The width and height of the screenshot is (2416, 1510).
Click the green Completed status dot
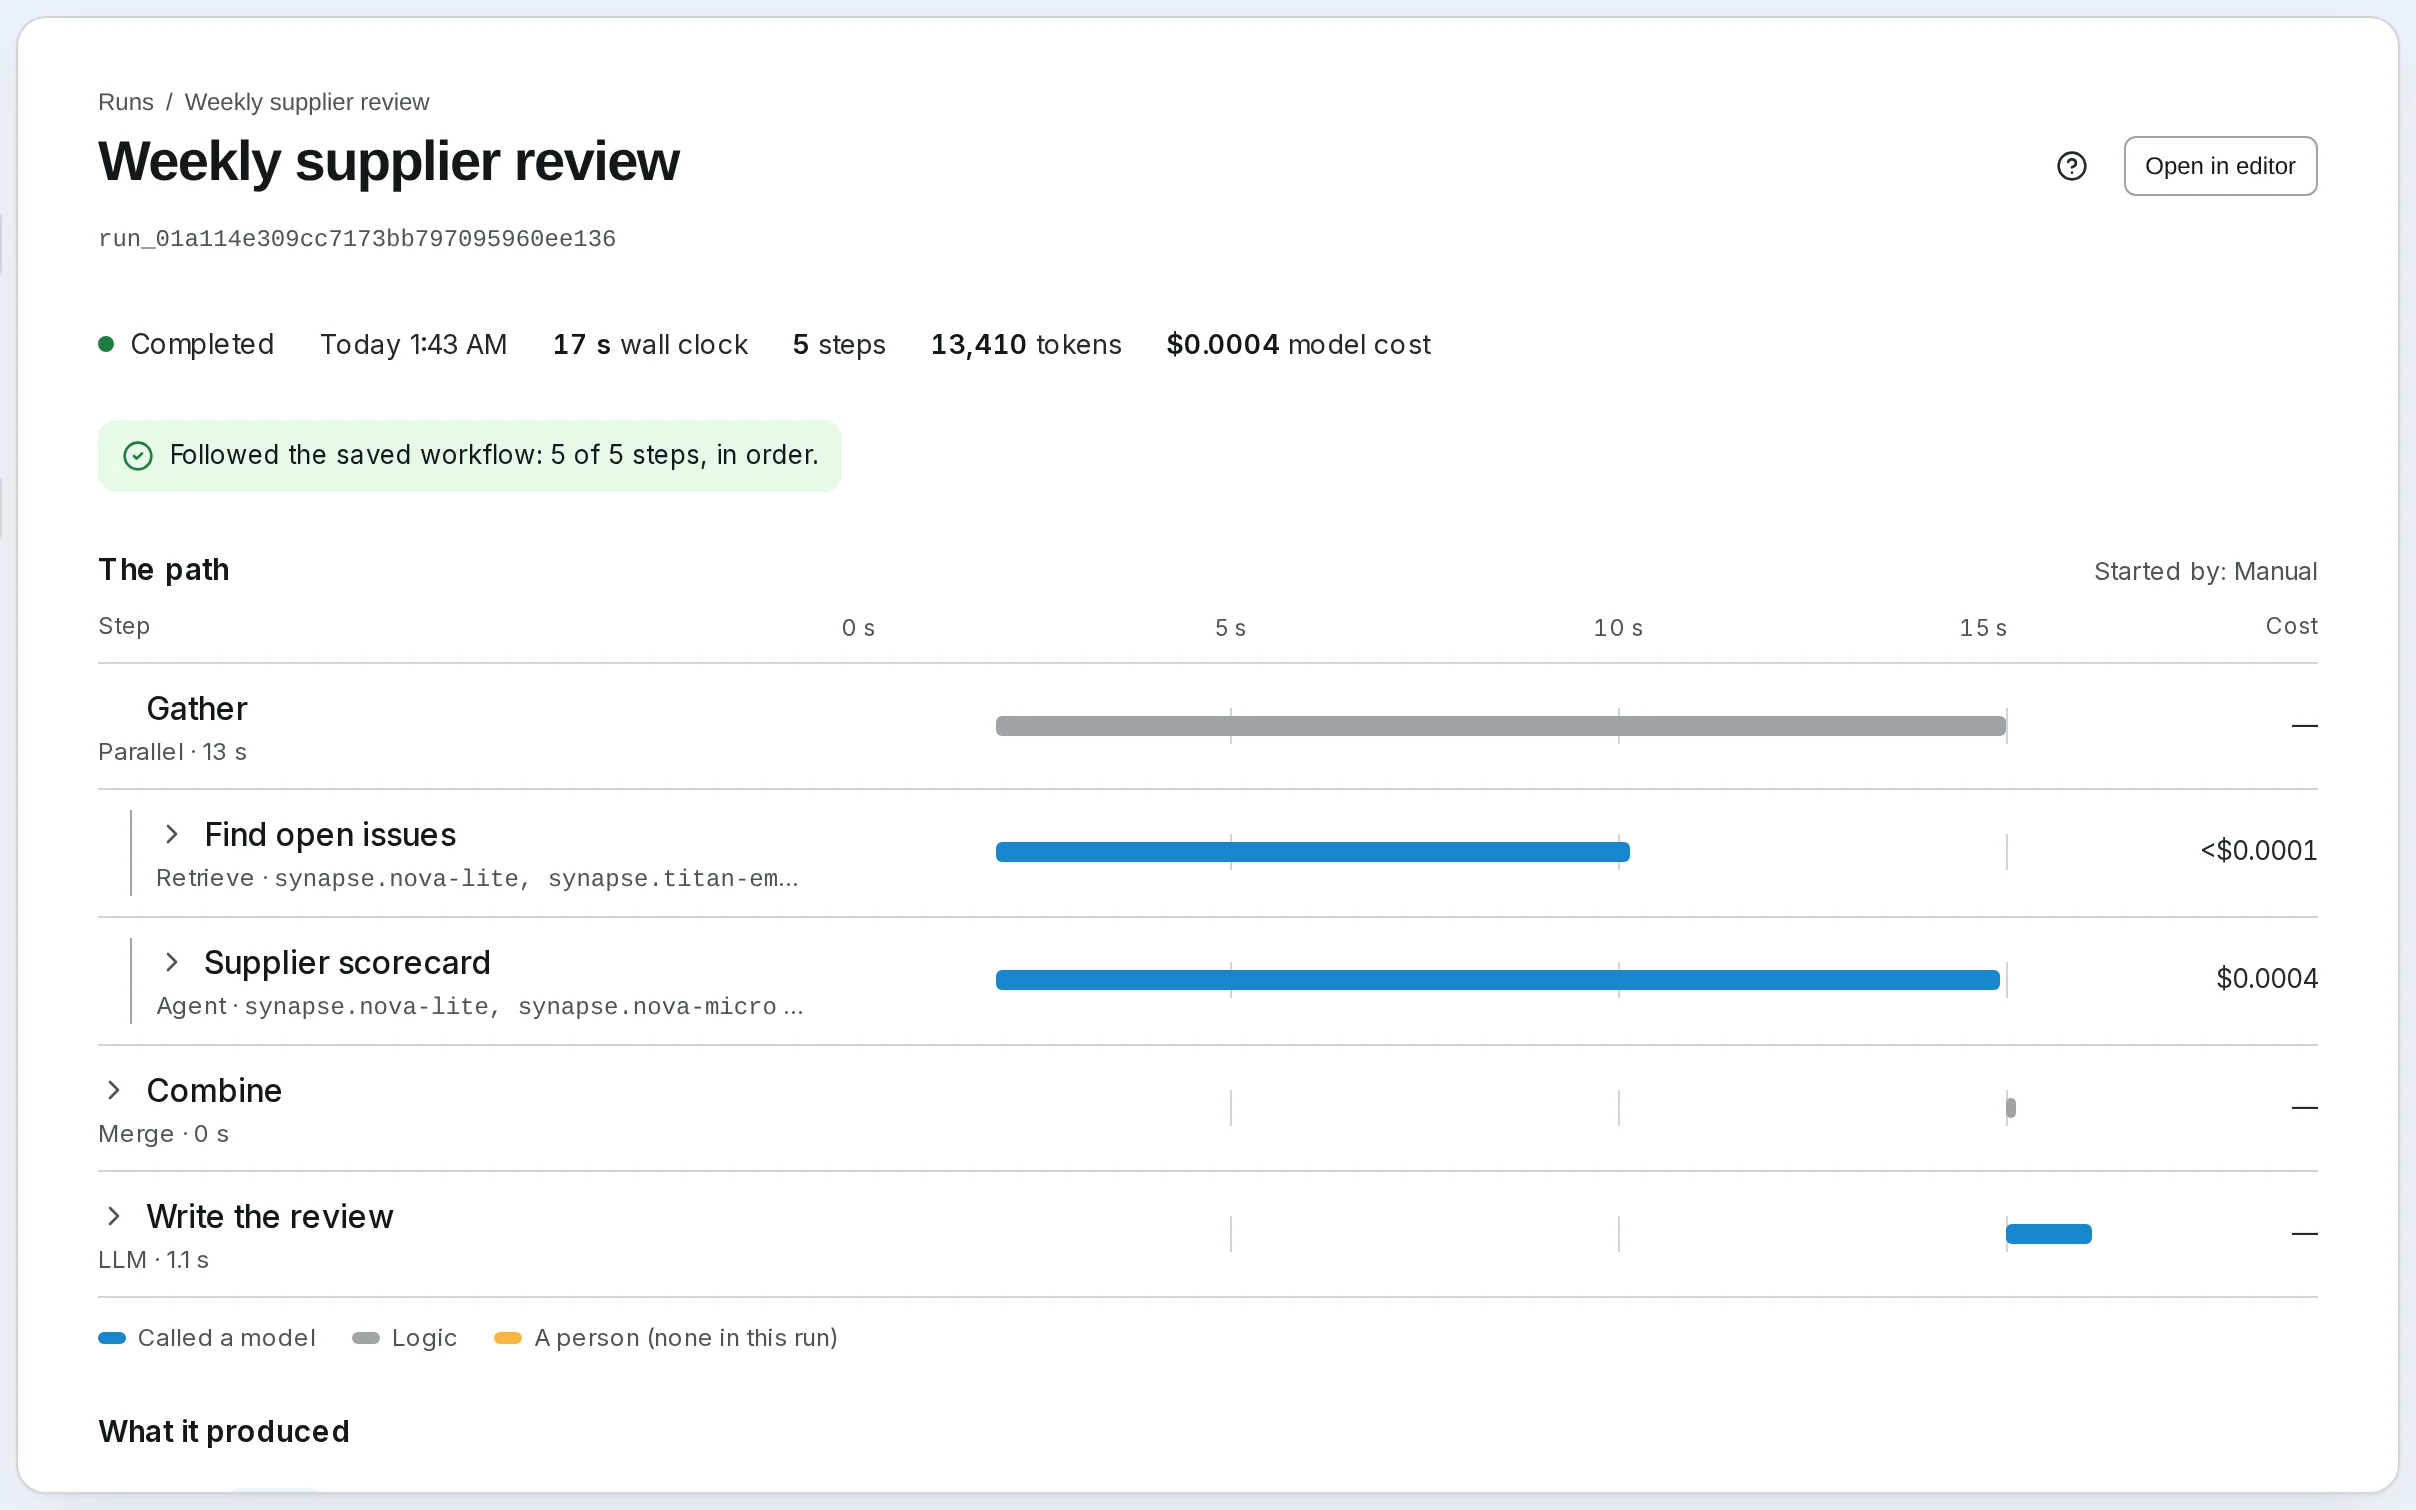[x=106, y=344]
